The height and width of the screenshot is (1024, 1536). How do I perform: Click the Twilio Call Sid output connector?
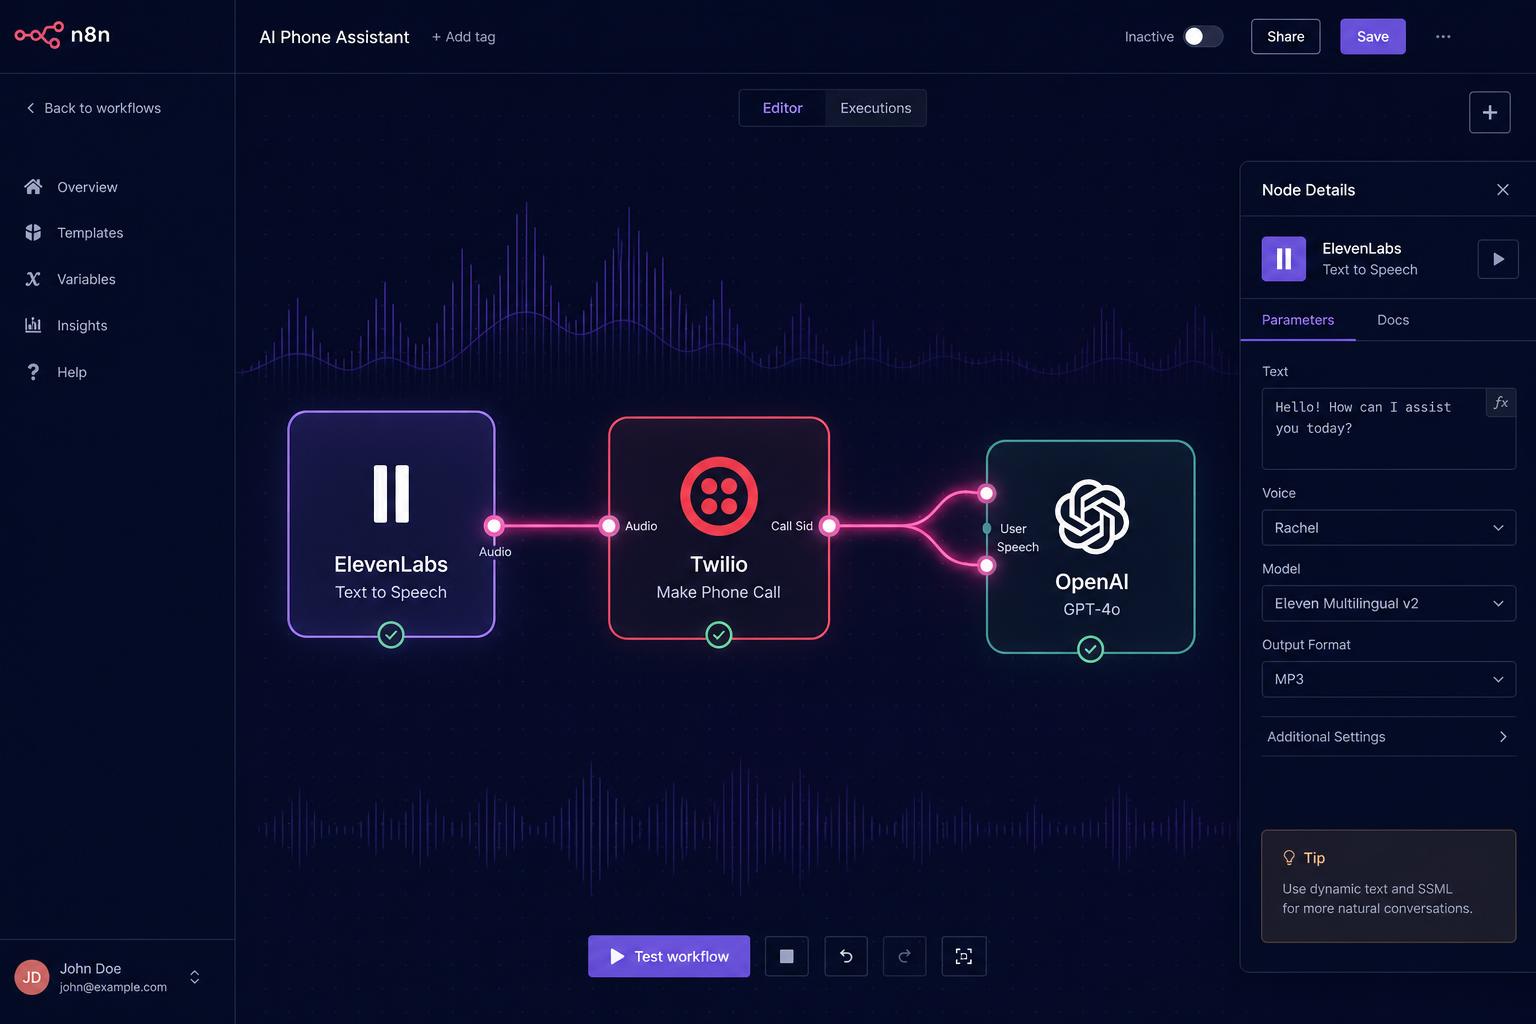click(829, 526)
